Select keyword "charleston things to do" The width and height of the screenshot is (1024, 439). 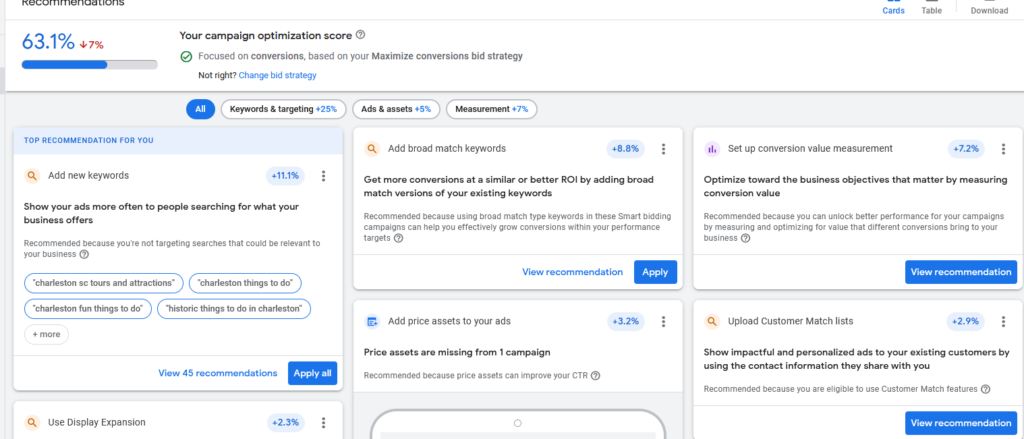246,284
